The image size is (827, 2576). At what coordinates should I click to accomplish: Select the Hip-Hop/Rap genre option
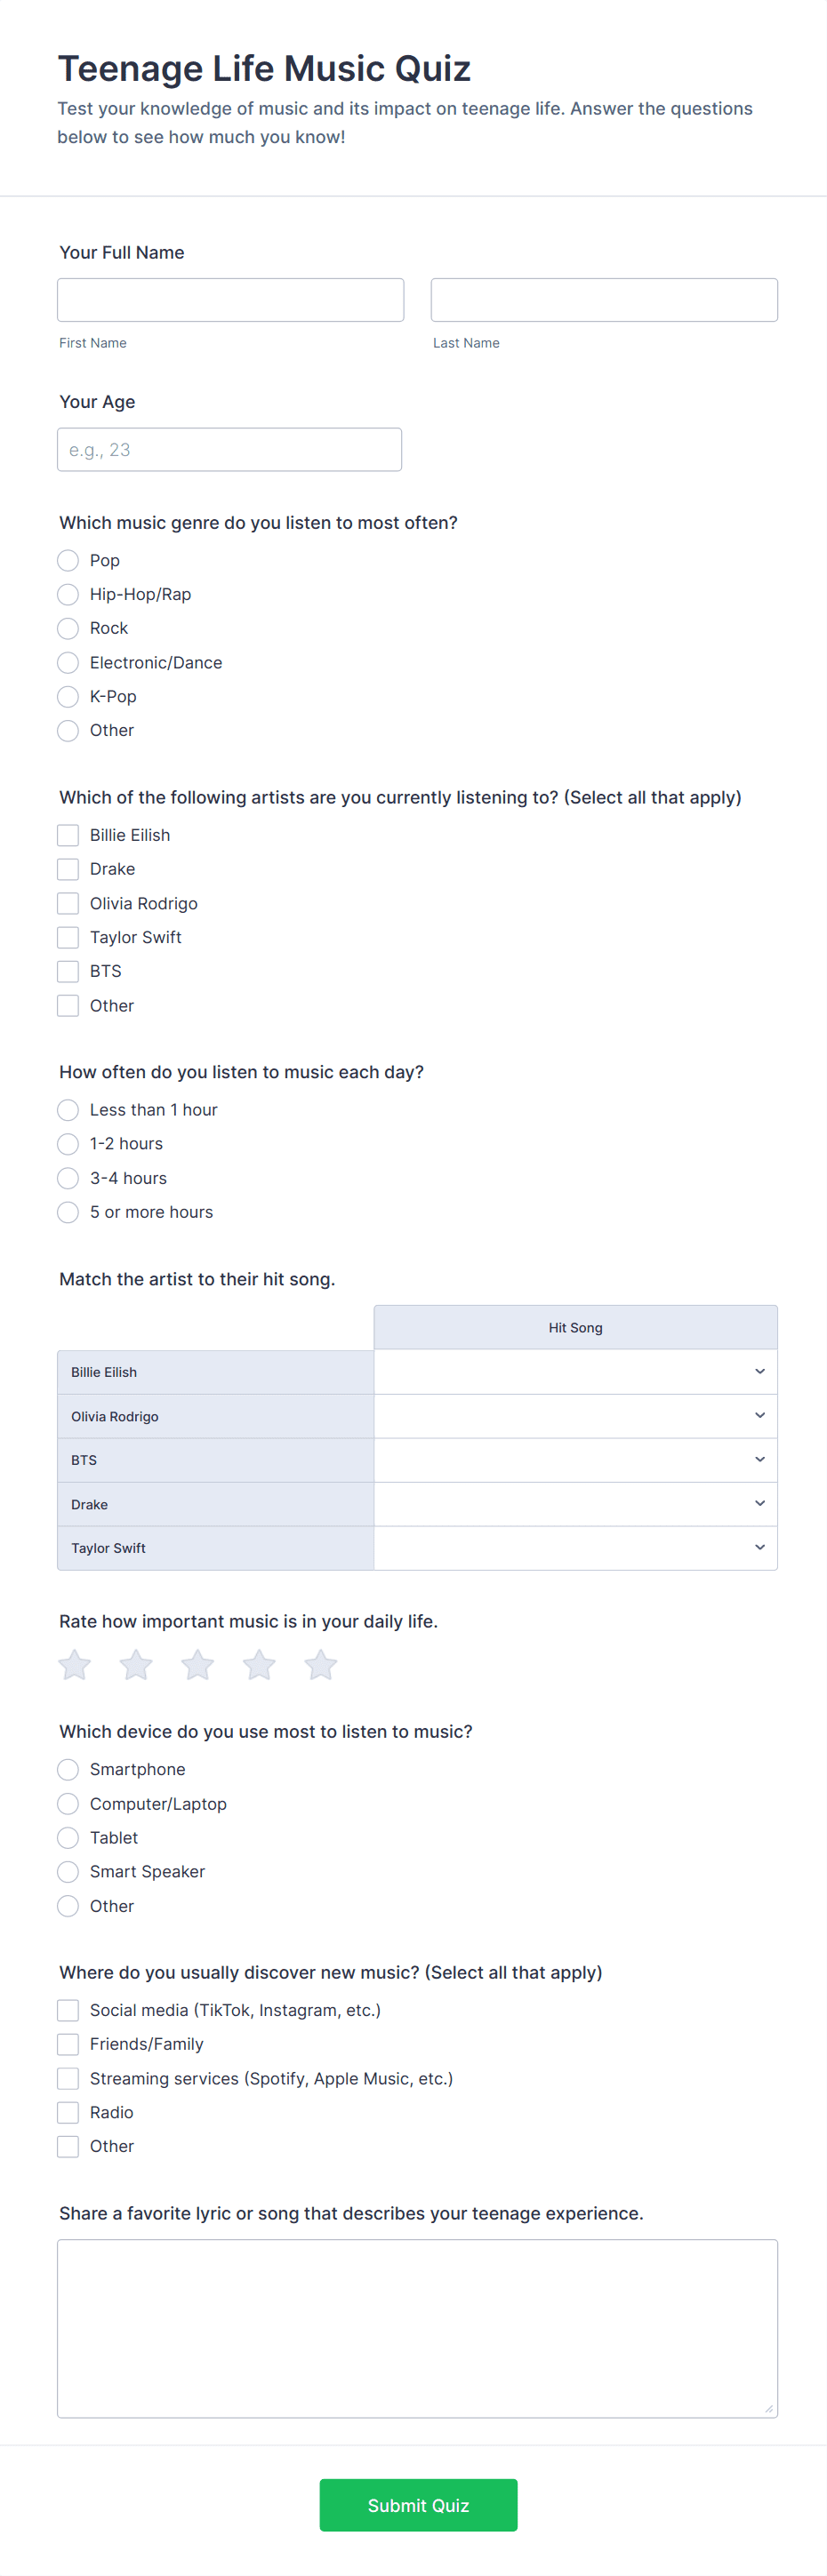pyautogui.click(x=68, y=595)
